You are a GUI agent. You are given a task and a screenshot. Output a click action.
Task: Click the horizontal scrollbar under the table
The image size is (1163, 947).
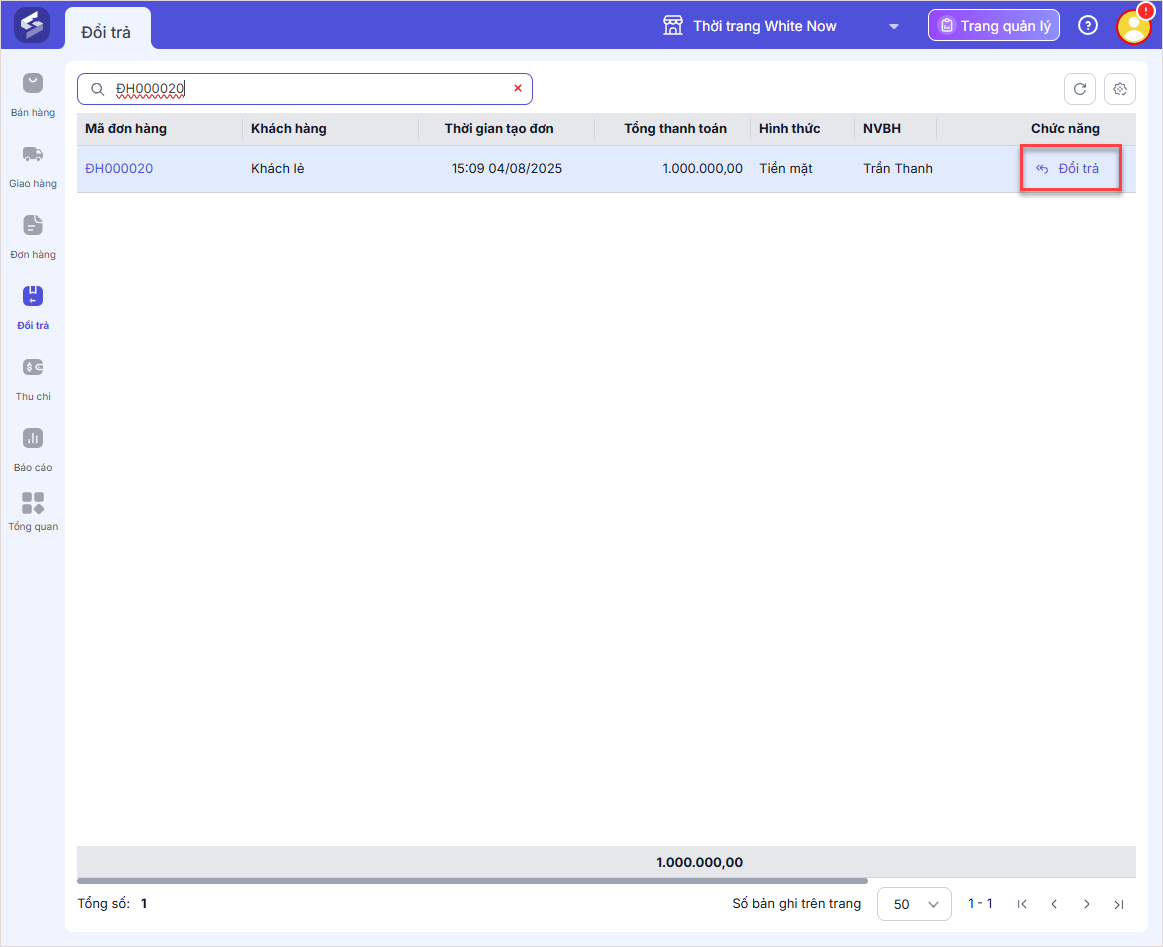(x=472, y=881)
